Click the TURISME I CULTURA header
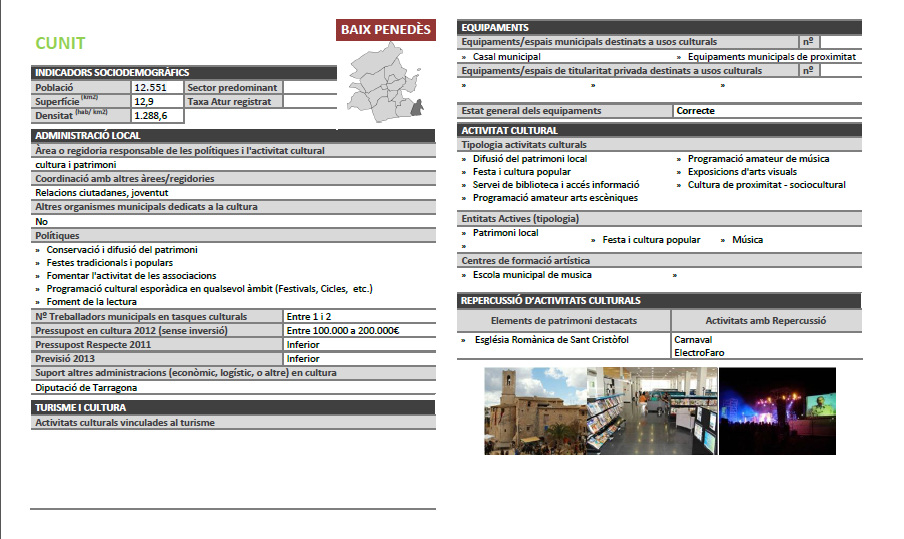The width and height of the screenshot is (904, 539). [x=233, y=408]
